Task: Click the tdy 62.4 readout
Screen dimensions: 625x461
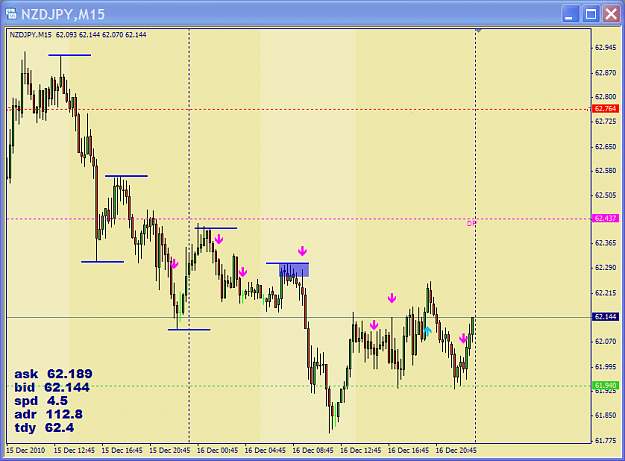Action: 44,428
